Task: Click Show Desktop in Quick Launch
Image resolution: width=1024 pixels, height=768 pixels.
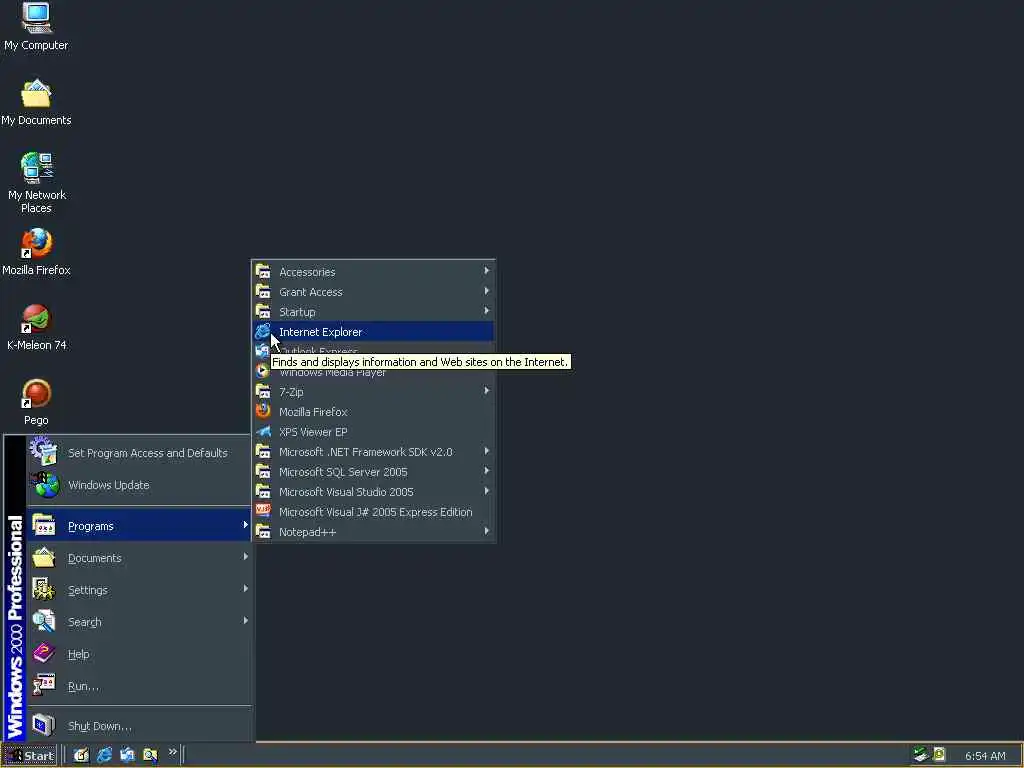Action: (x=81, y=756)
